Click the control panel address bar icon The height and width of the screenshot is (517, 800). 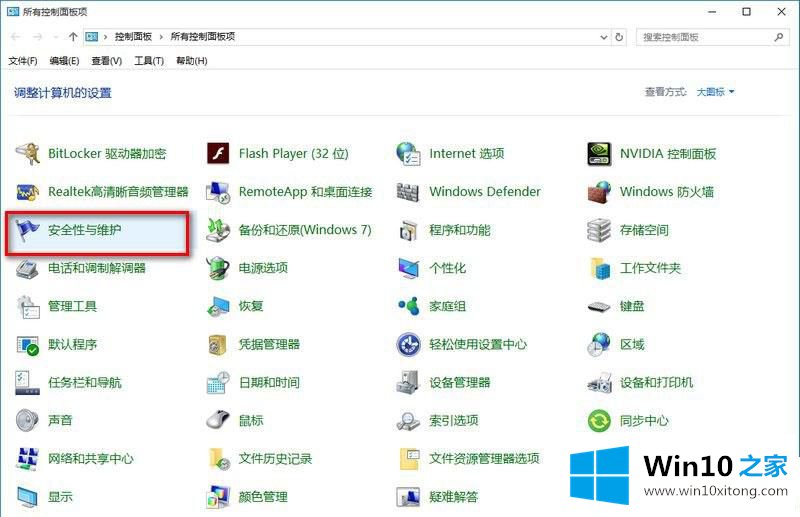point(91,37)
